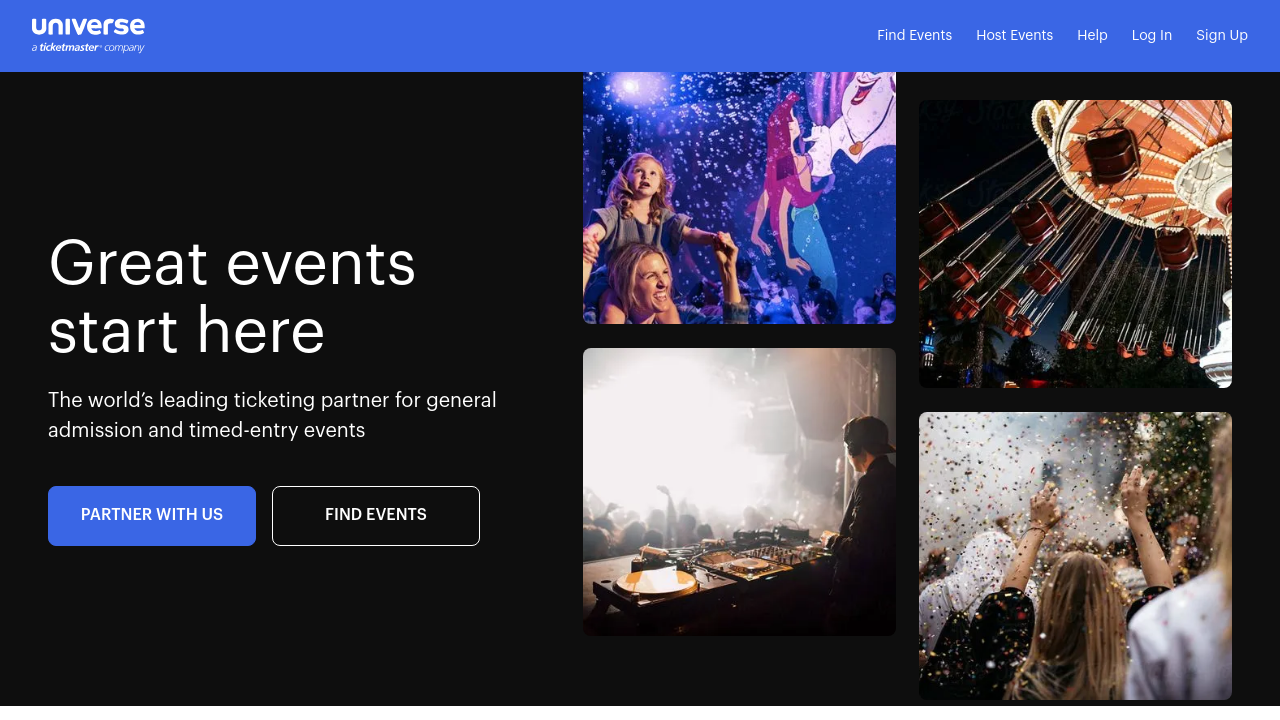Click the 'Great events start here' heading
This screenshot has width=1280, height=720.
pyautogui.click(x=232, y=297)
